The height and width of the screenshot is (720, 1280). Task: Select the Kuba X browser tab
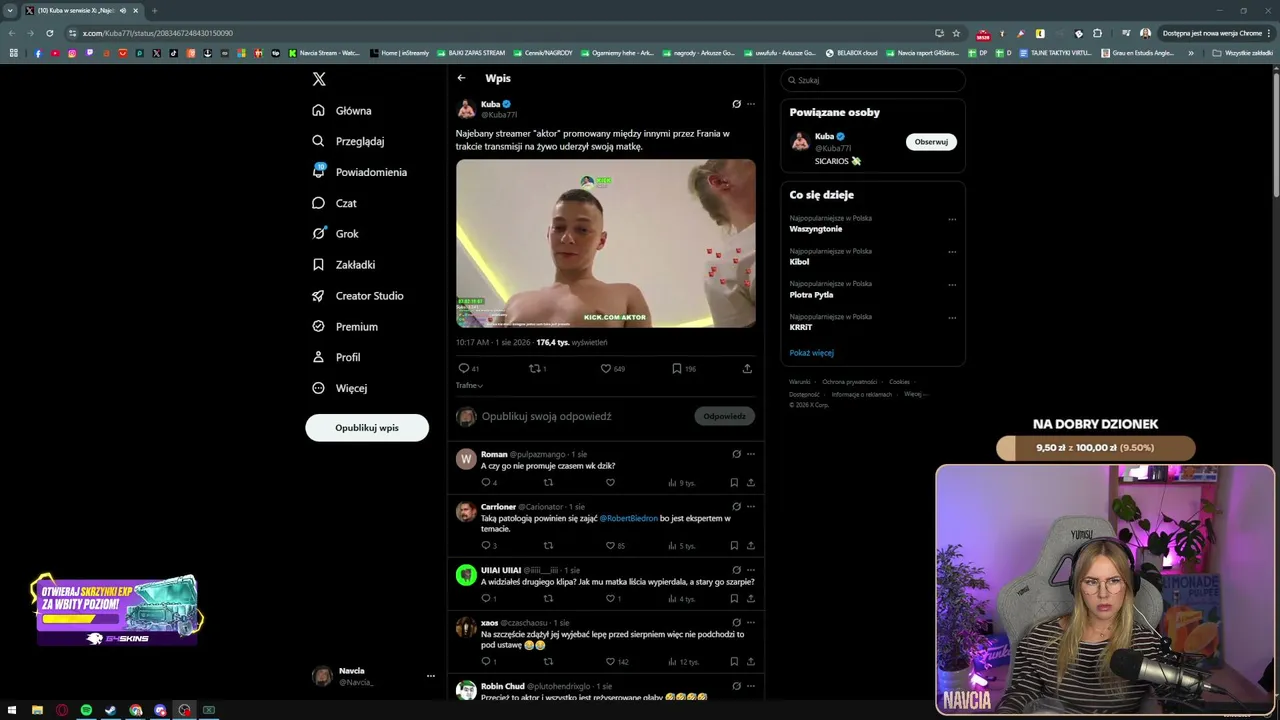pyautogui.click(x=82, y=11)
